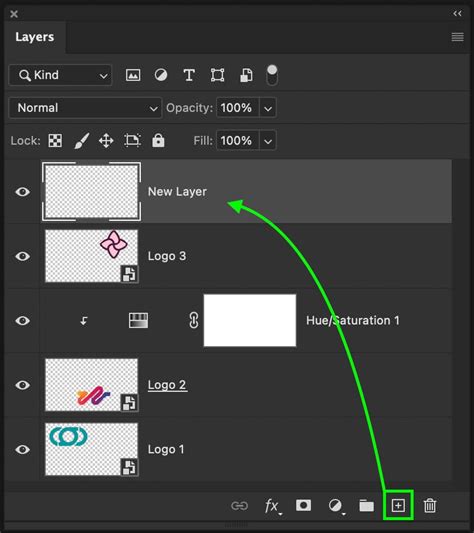The width and height of the screenshot is (474, 533).
Task: Click the Fill 100% field
Action: pyautogui.click(x=238, y=141)
